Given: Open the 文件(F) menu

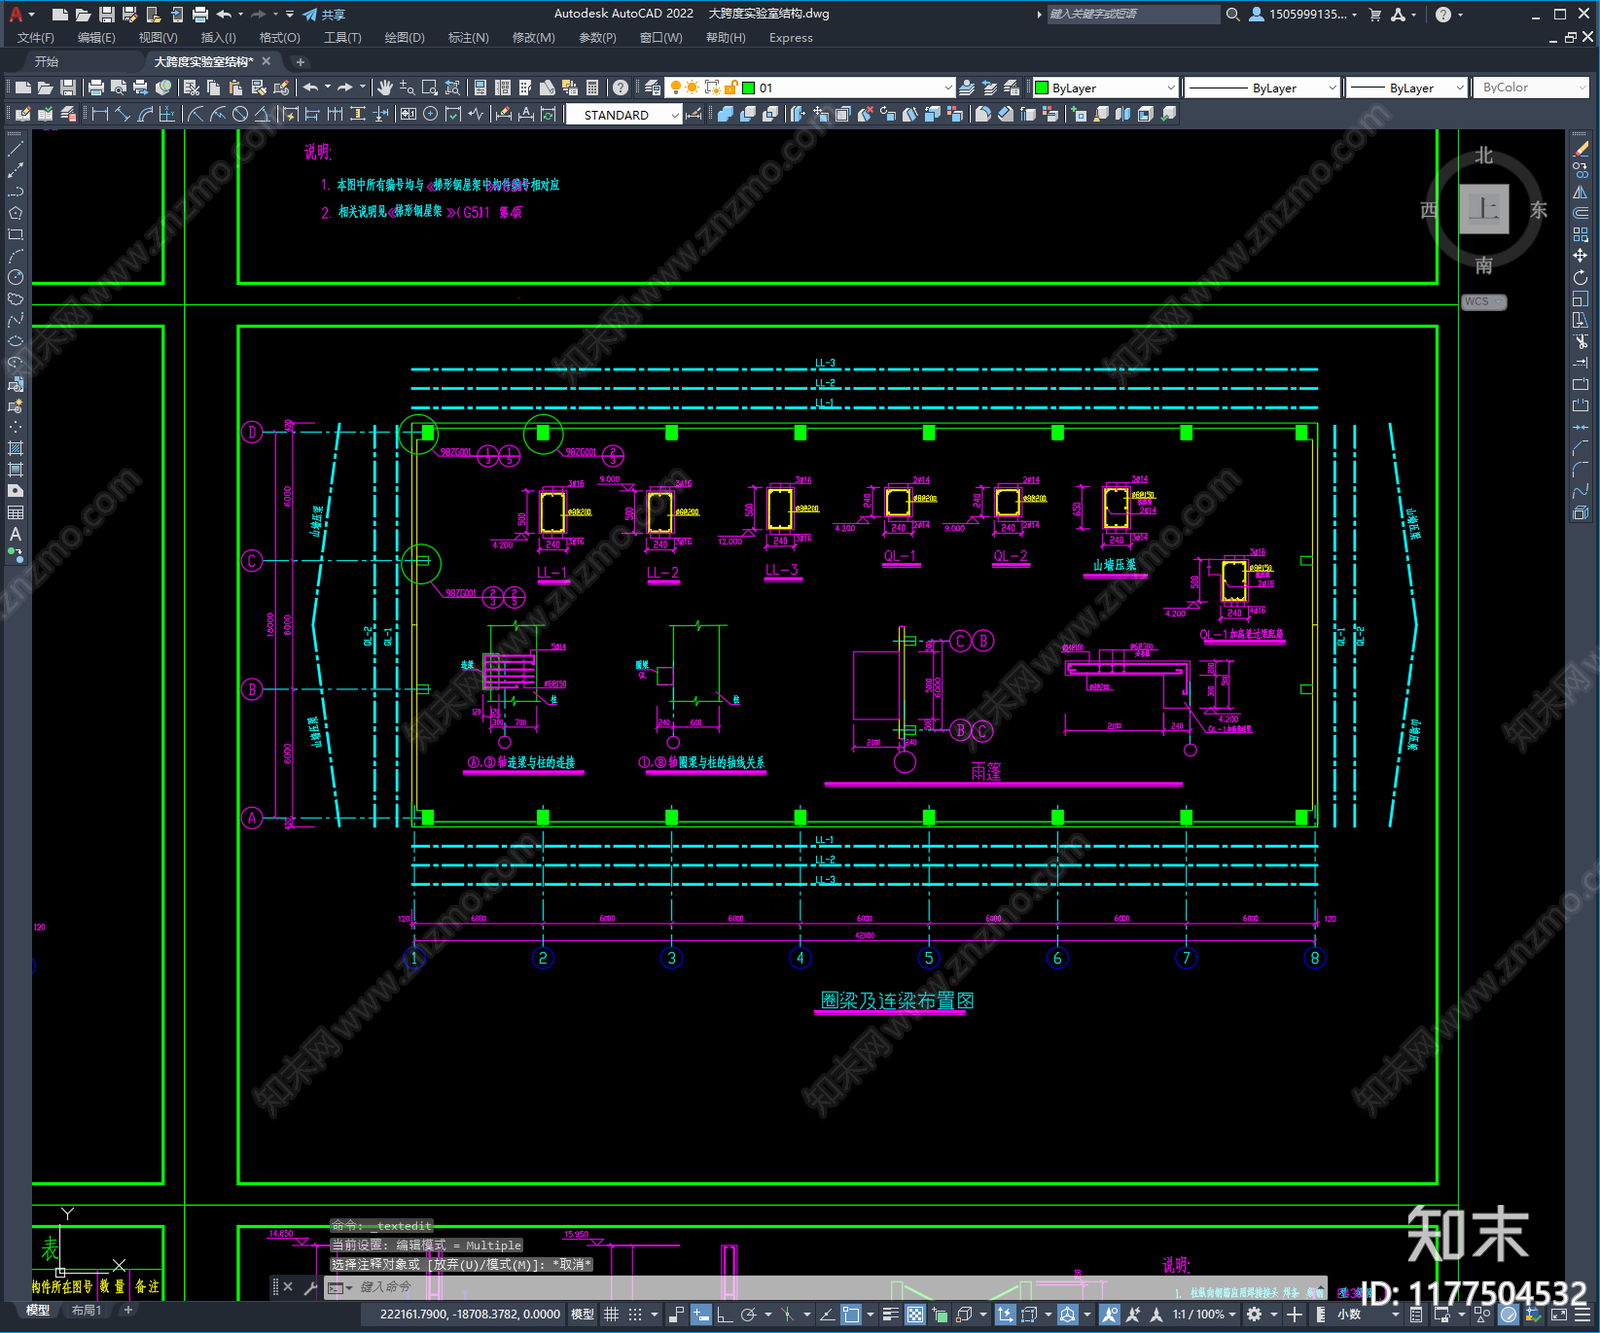Looking at the screenshot, I should coord(36,38).
